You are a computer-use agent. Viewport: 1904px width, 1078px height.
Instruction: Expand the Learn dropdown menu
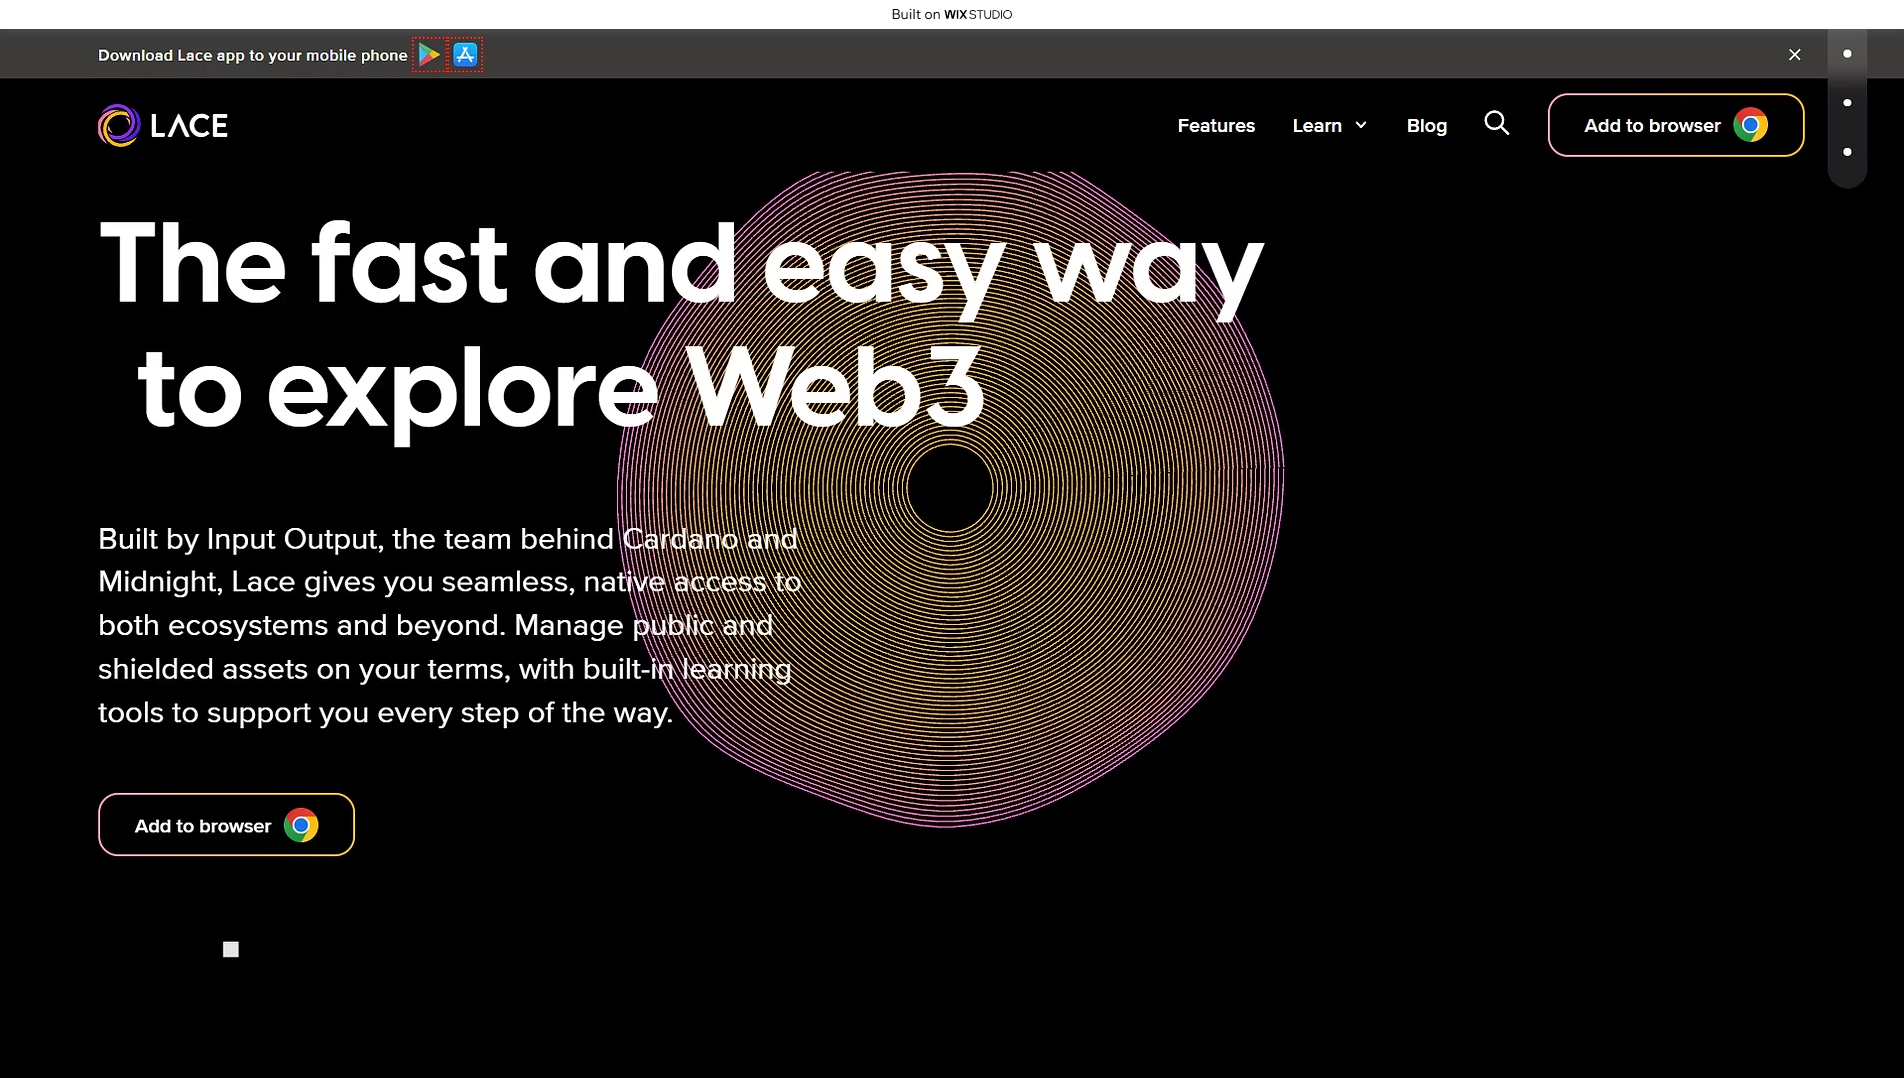[x=1329, y=125]
